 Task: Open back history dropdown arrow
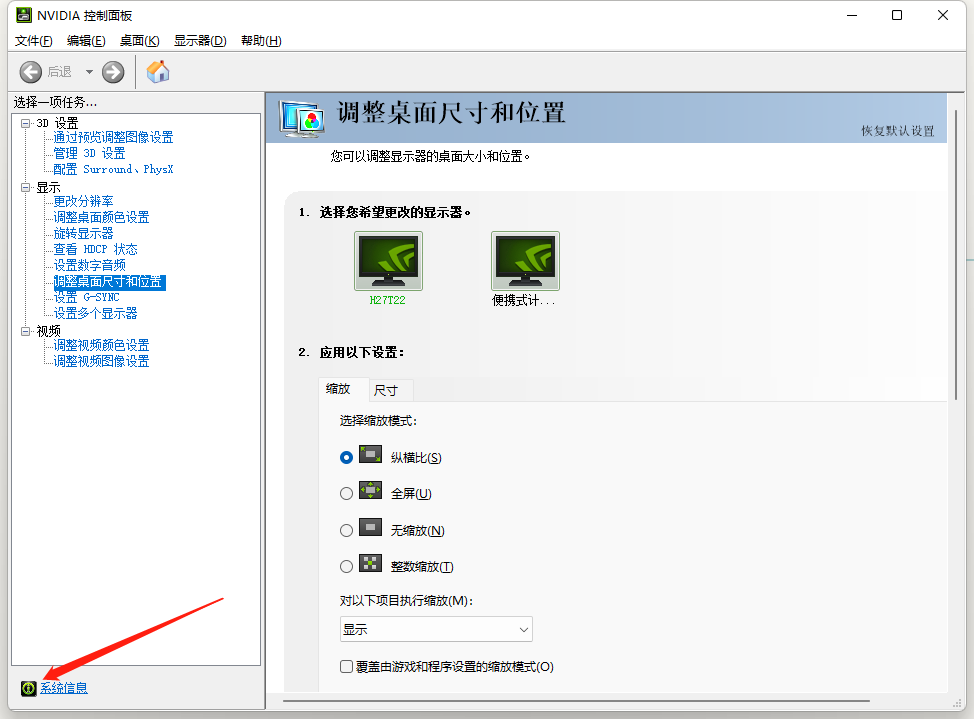pos(89,72)
